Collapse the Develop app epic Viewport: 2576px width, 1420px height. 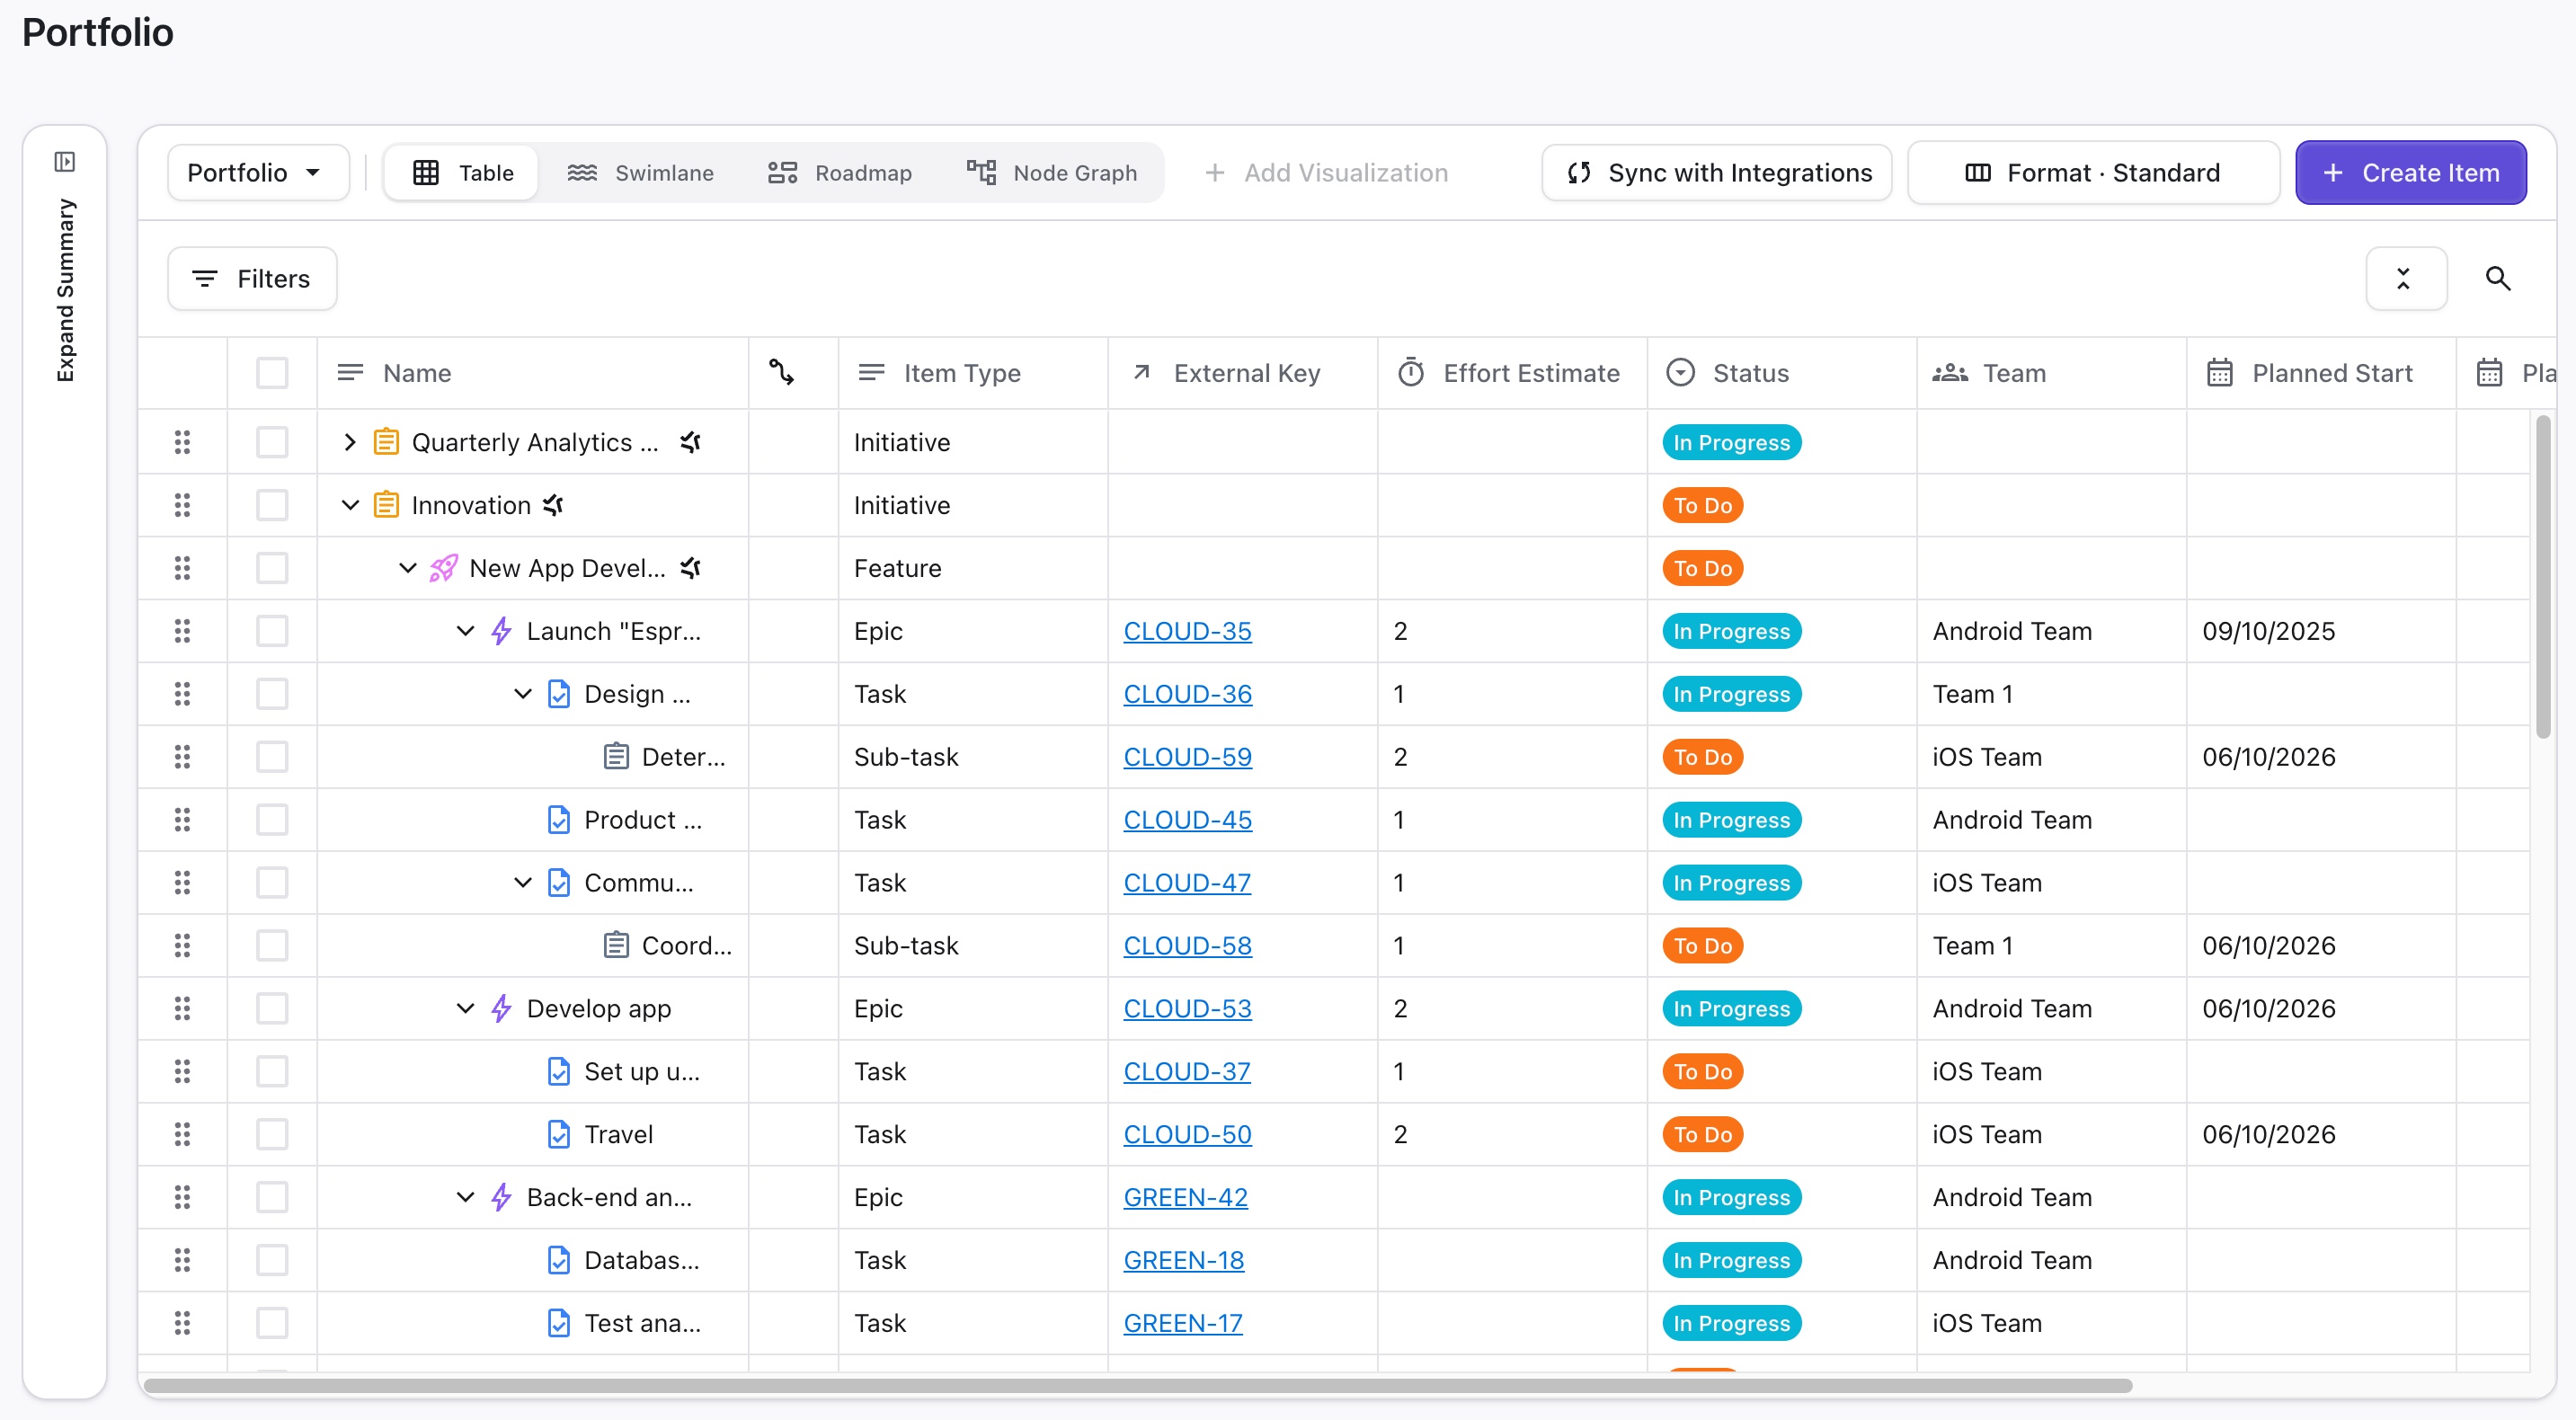[x=465, y=1008]
